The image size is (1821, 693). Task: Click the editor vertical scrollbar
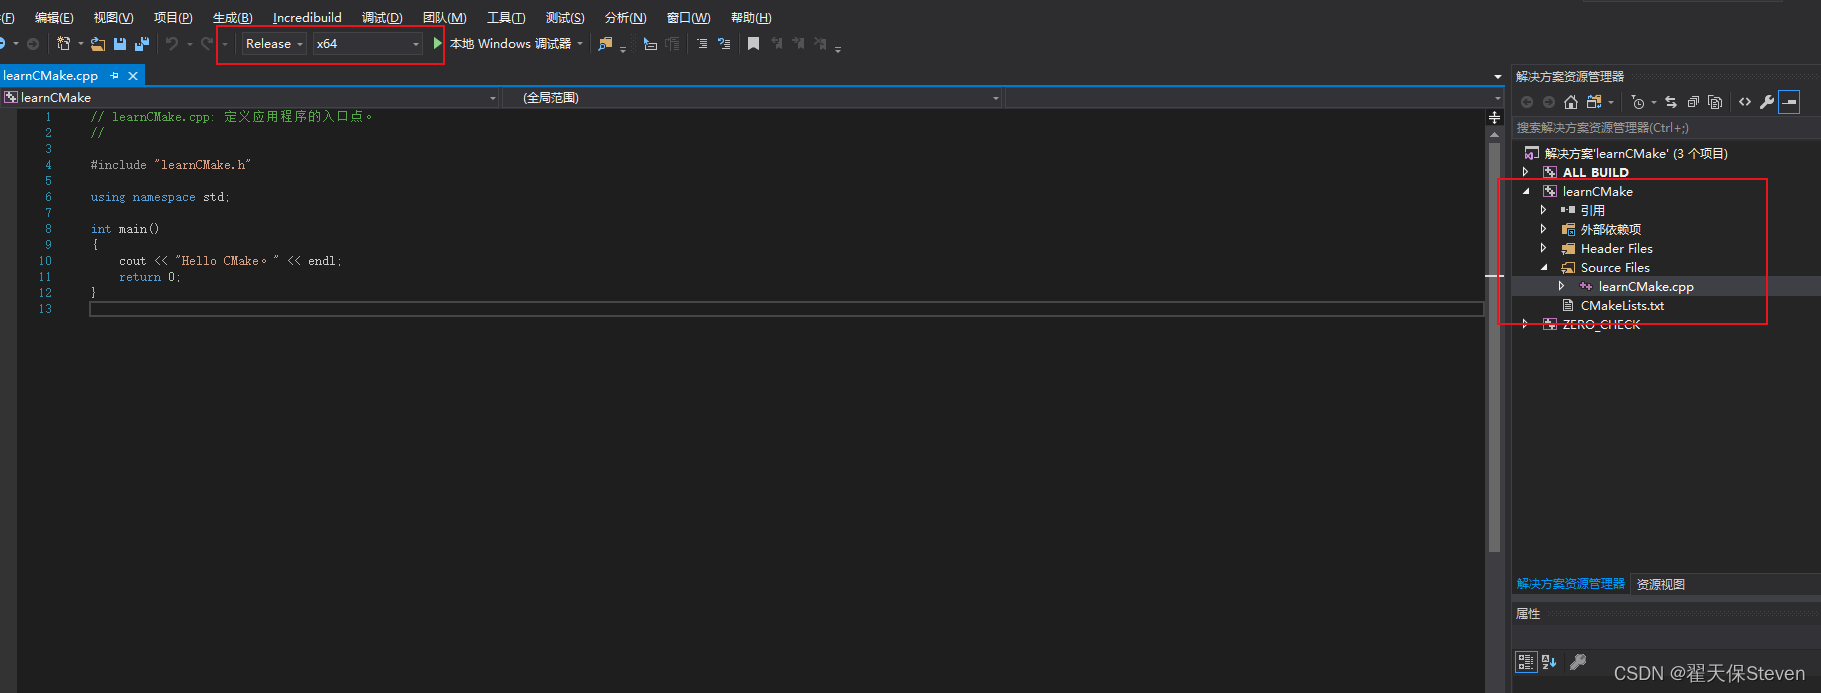1495,346
